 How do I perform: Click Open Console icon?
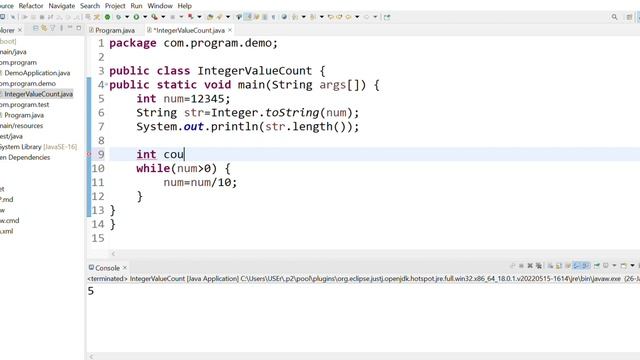(x=624, y=266)
